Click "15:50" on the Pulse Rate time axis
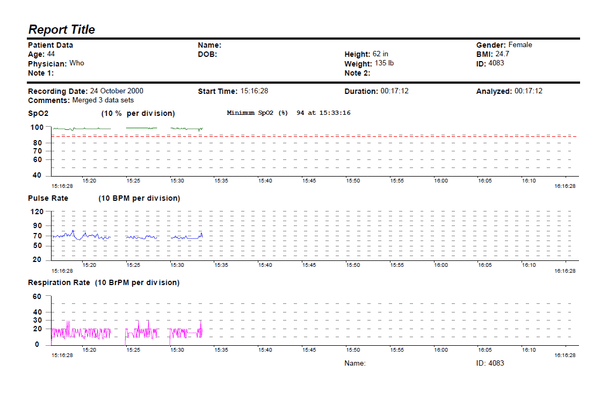This screenshot has width=608, height=394. 353,266
